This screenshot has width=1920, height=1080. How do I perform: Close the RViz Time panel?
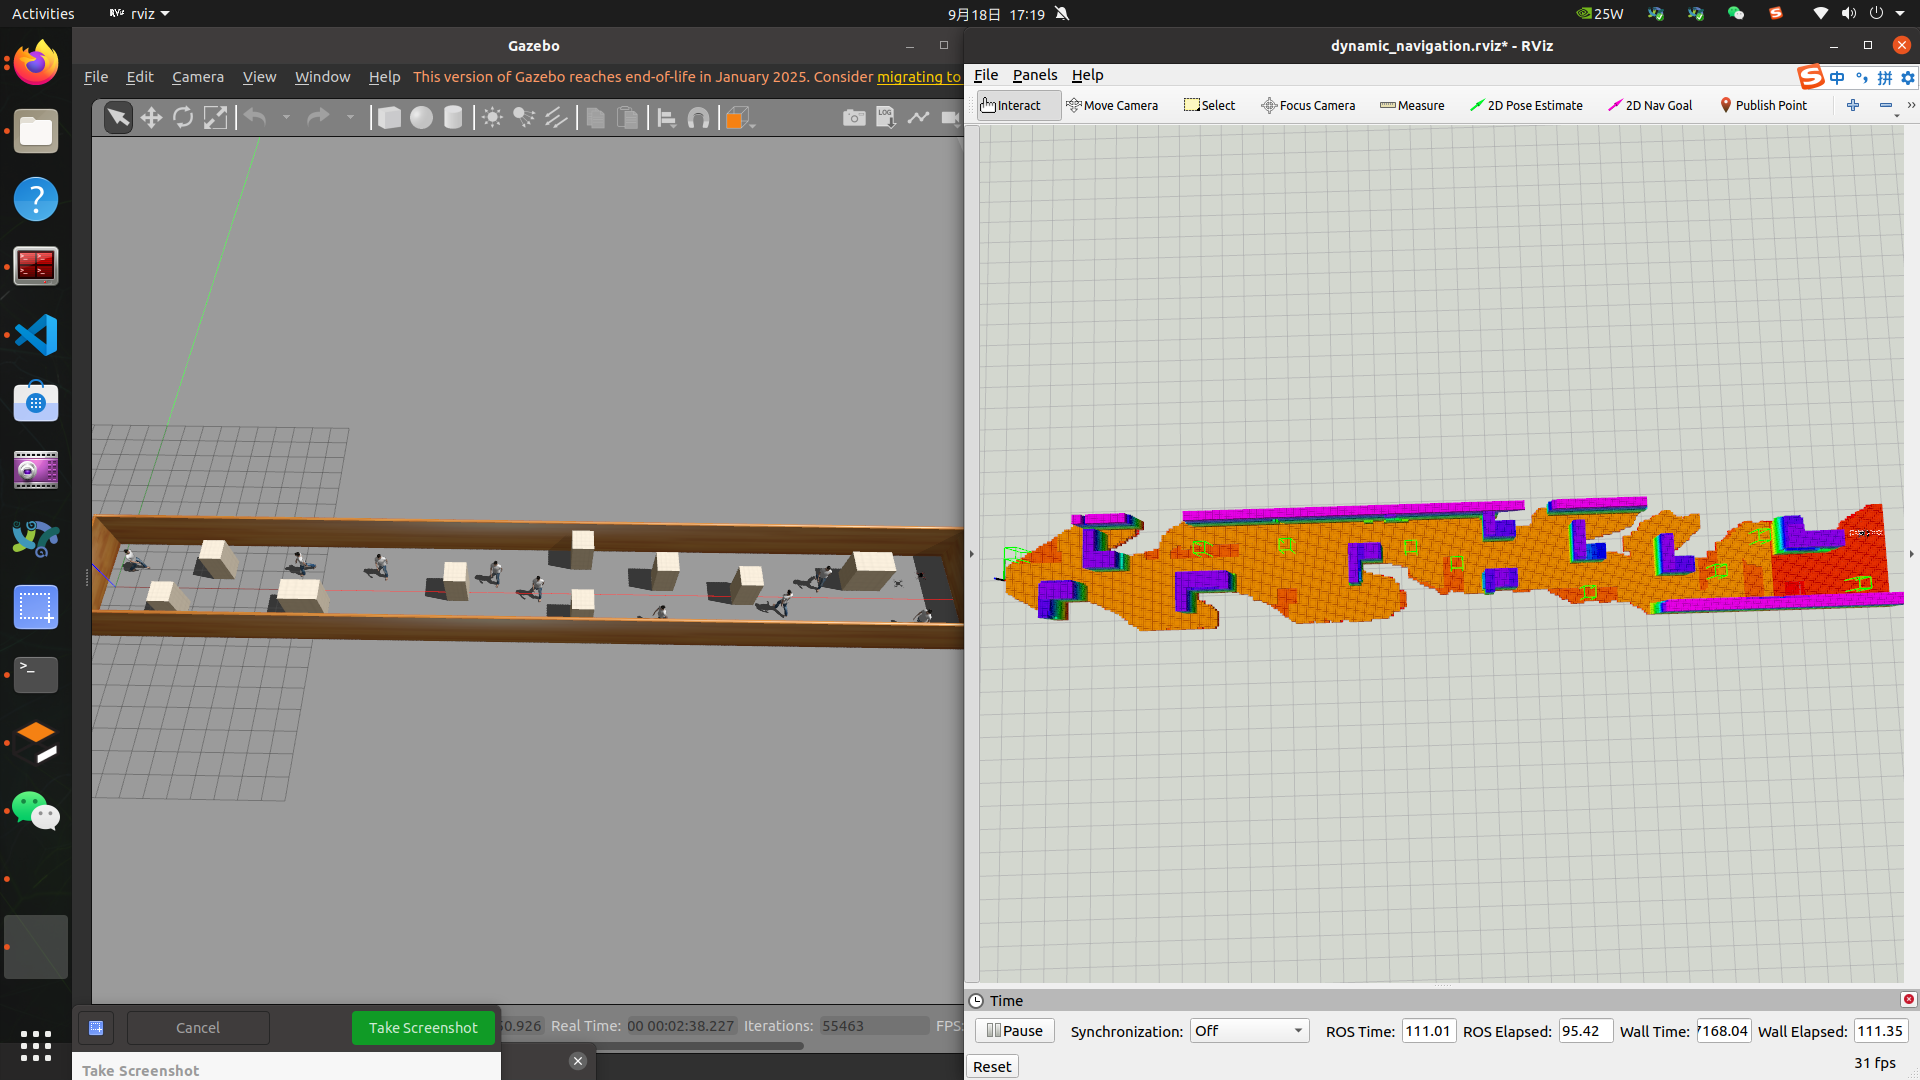1908,1000
